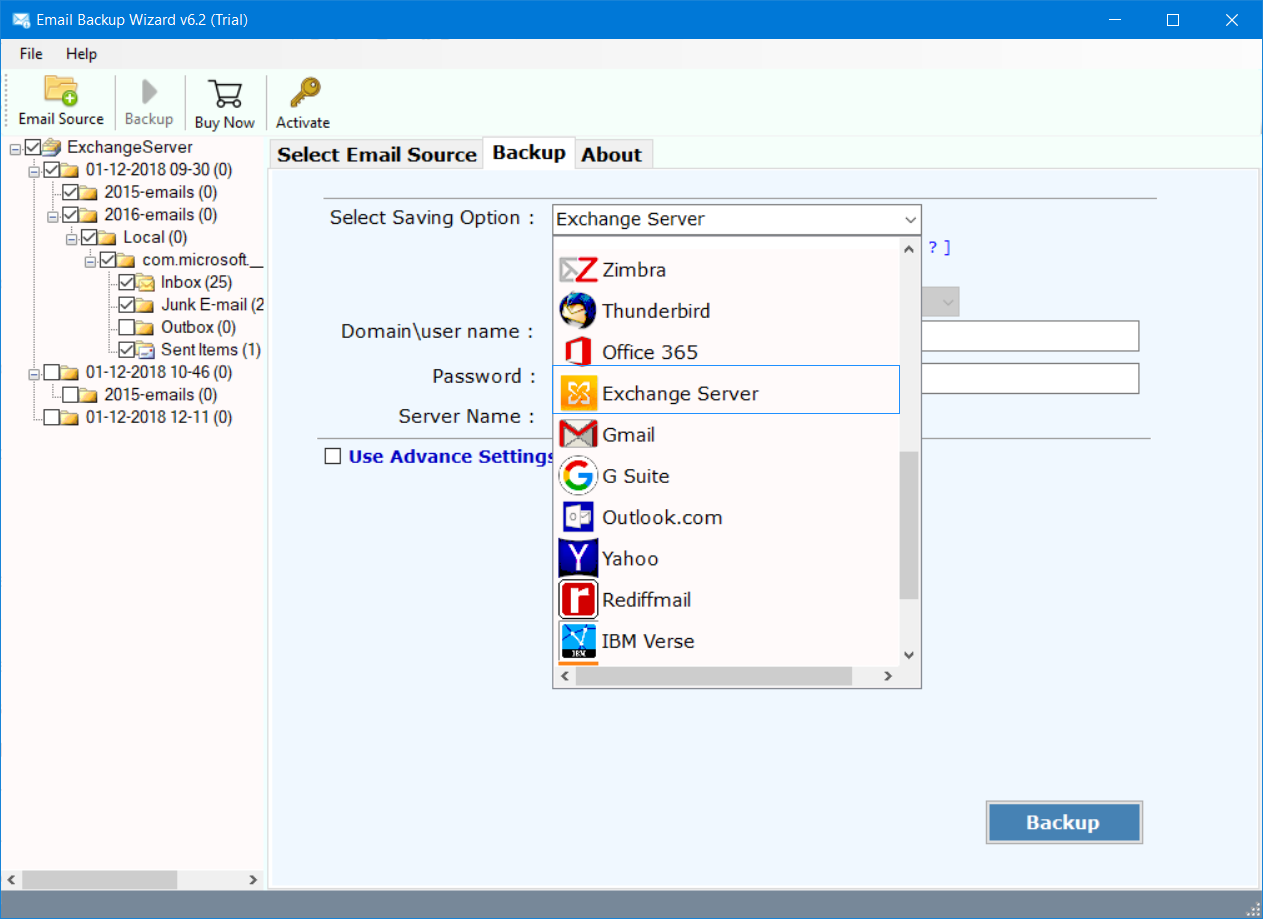Pick the Zimbra icon in the saving list
The width and height of the screenshot is (1263, 919).
(x=578, y=270)
